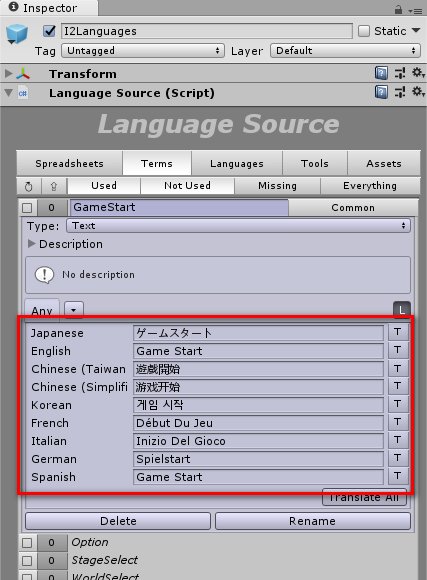Click the T button for French
The height and width of the screenshot is (580, 427).
click(398, 422)
